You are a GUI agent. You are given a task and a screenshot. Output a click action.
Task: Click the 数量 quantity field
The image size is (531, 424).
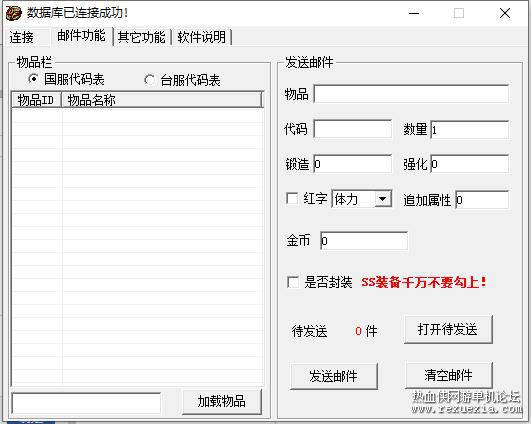tap(470, 130)
